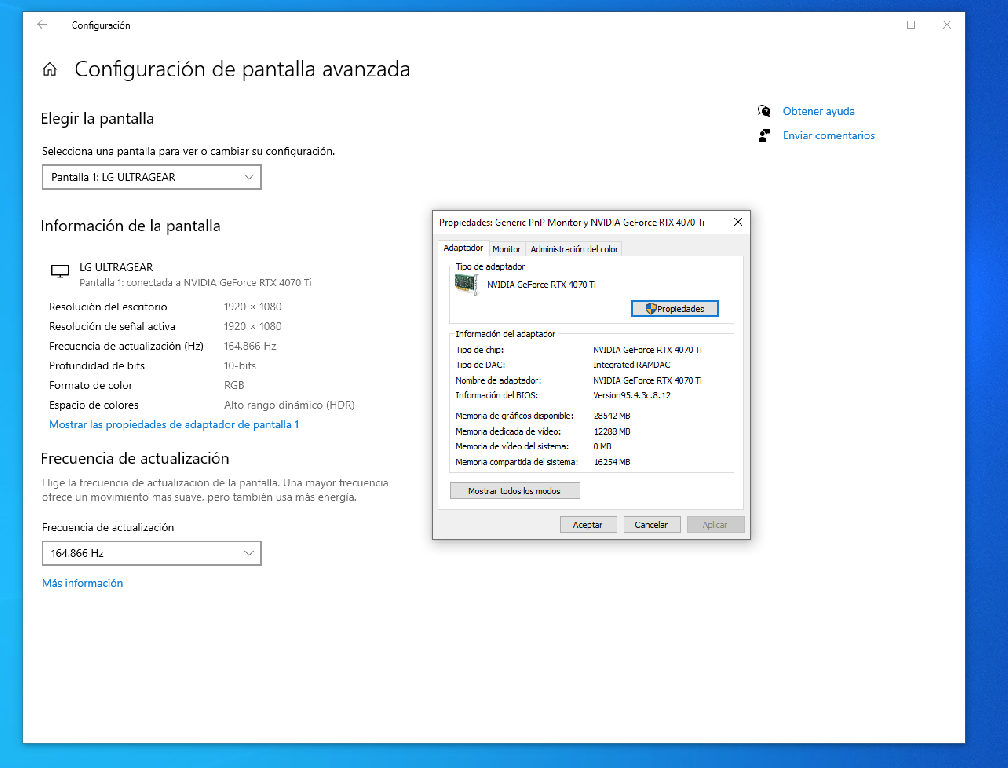Click the Obtener ayuda help icon

764,111
